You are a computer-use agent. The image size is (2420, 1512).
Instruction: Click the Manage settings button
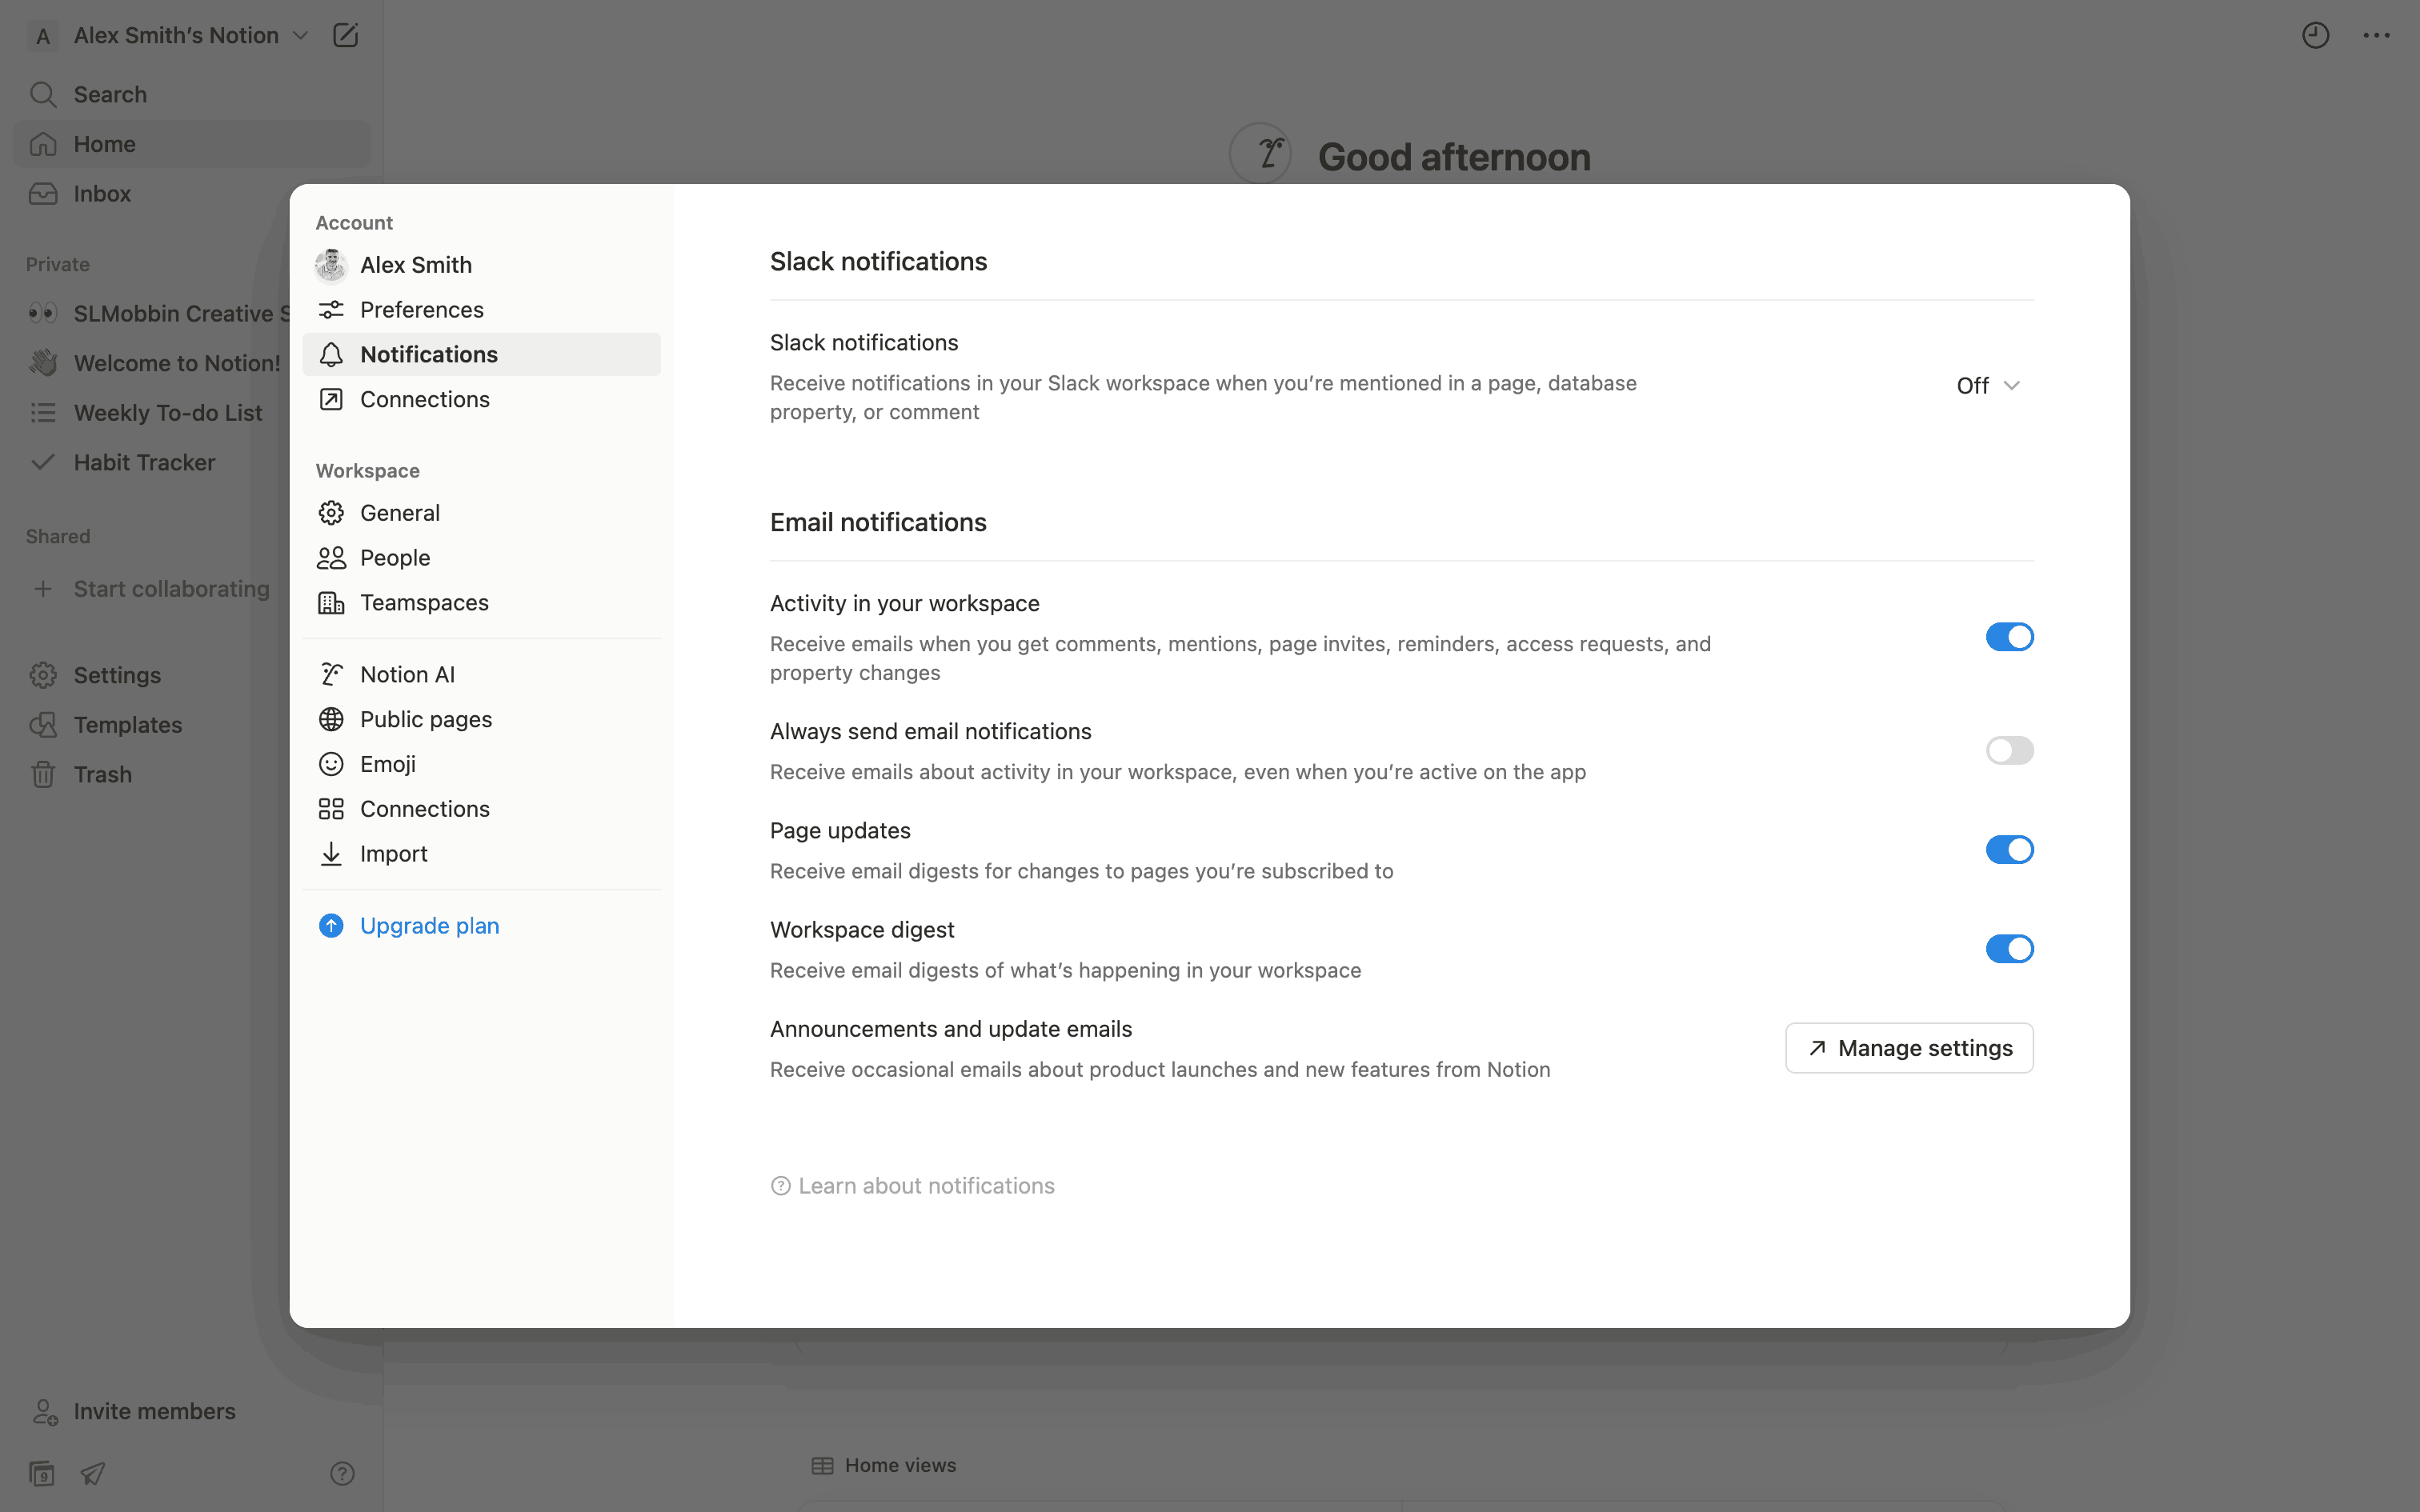coord(1908,1048)
